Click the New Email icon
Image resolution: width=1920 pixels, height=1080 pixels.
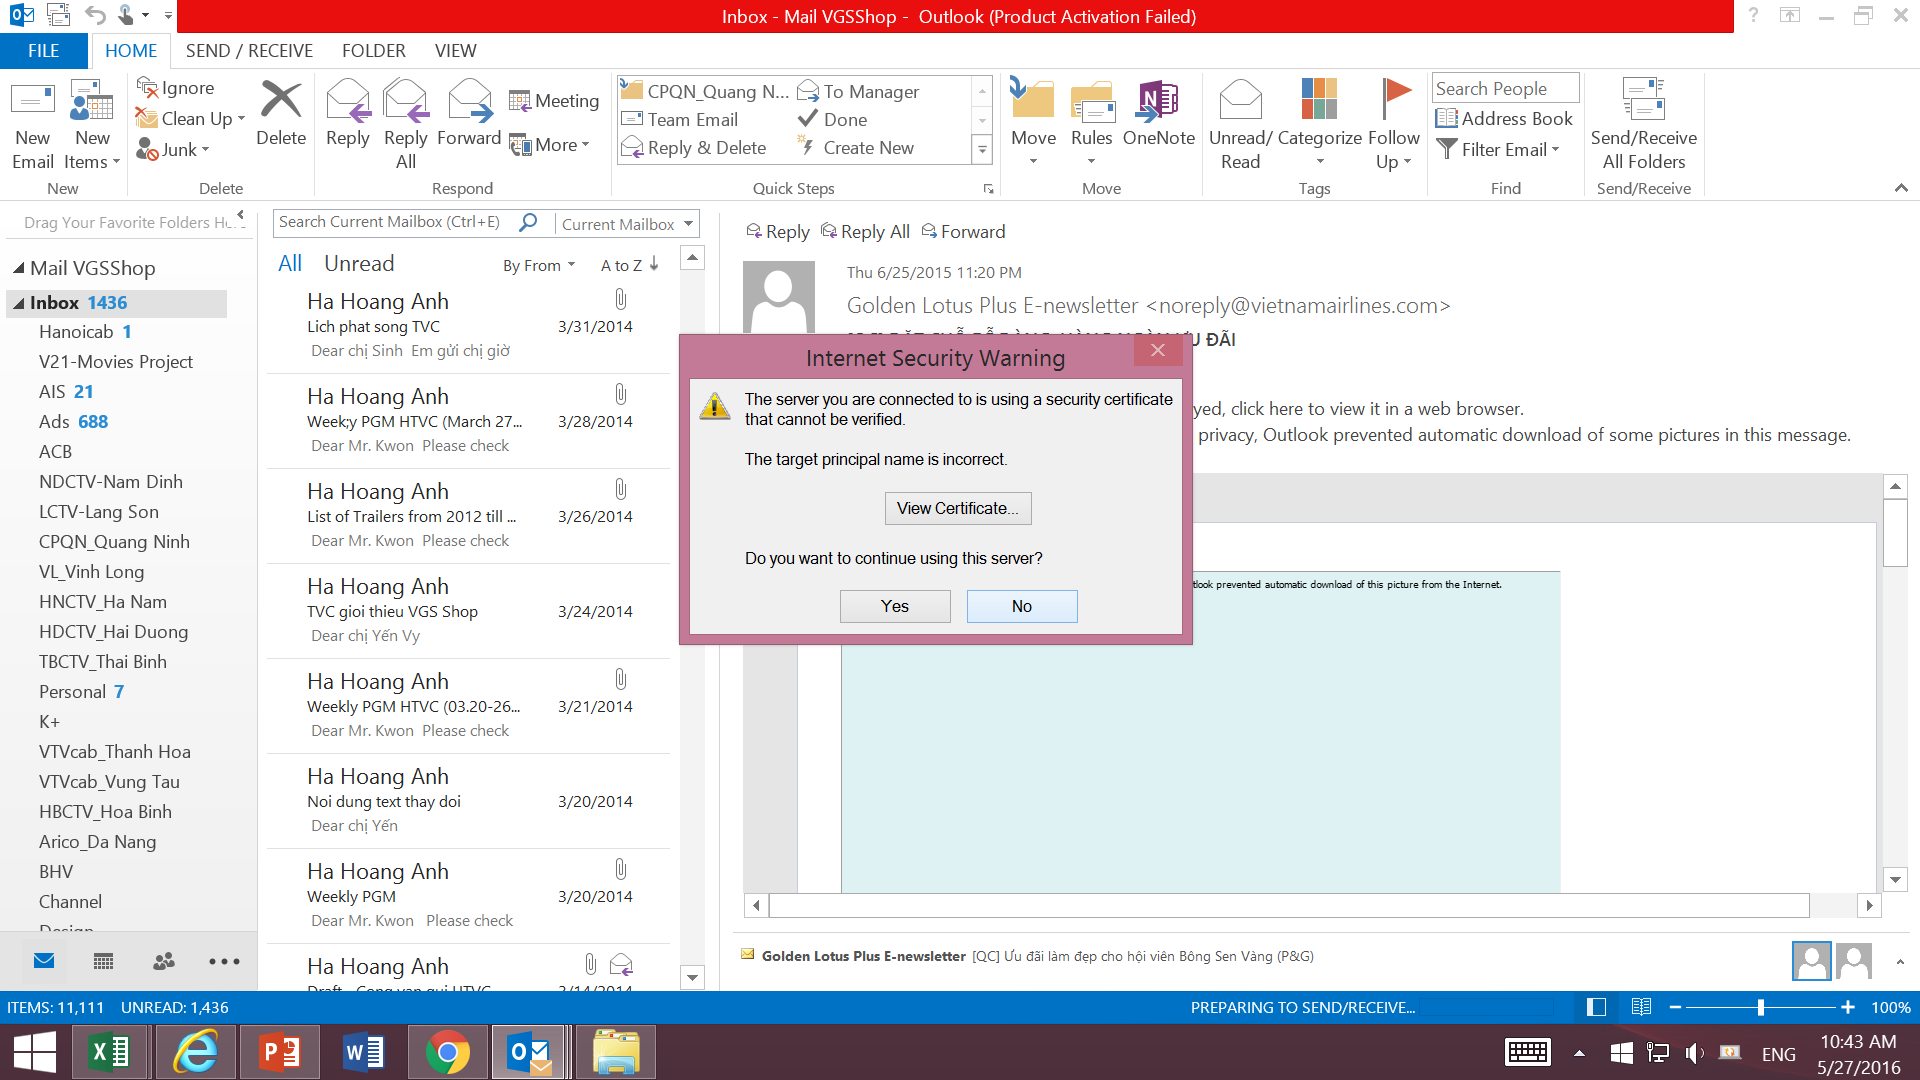tap(32, 124)
